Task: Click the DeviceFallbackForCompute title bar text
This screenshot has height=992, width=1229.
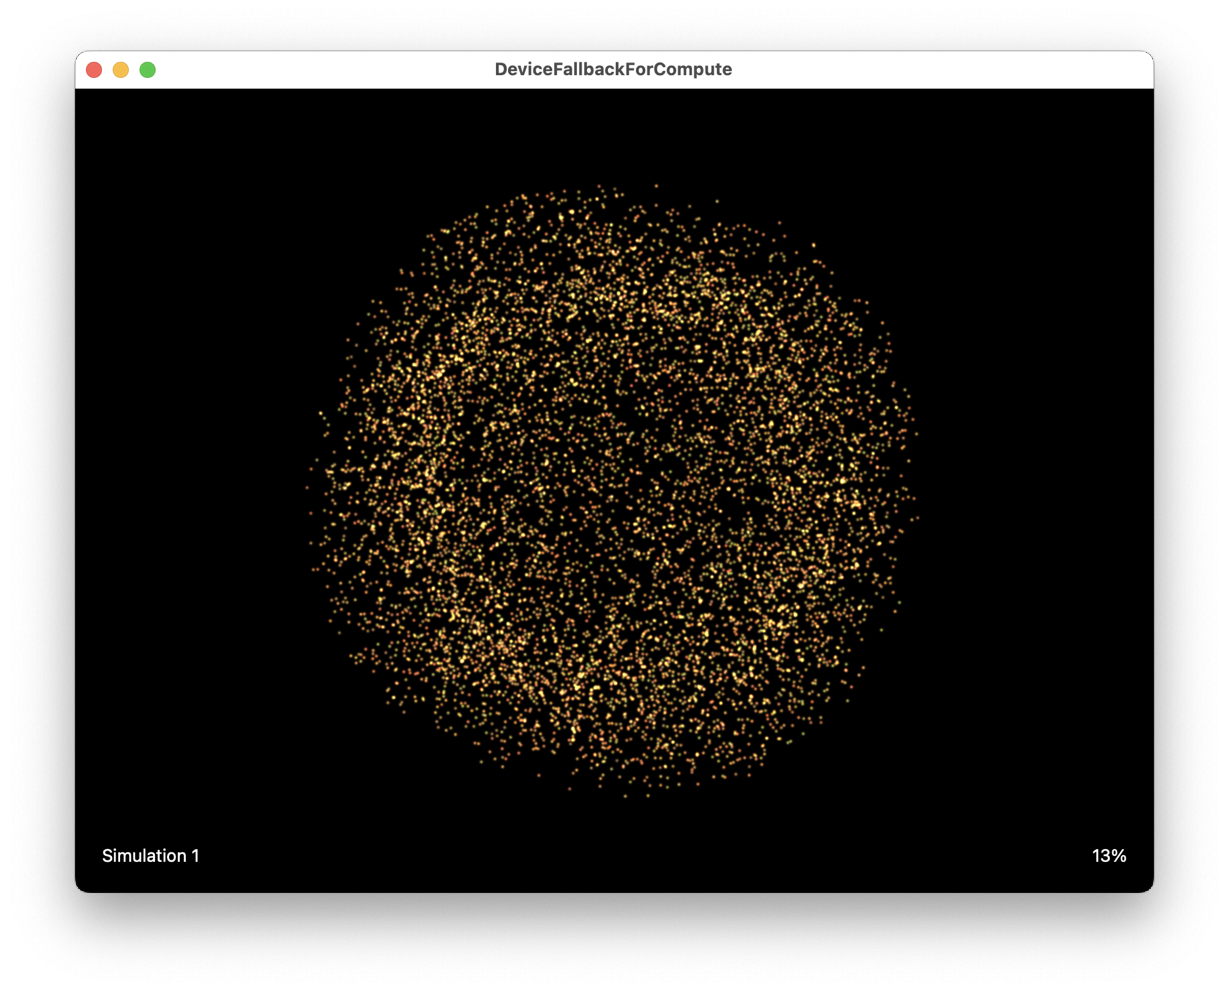Action: coord(613,69)
